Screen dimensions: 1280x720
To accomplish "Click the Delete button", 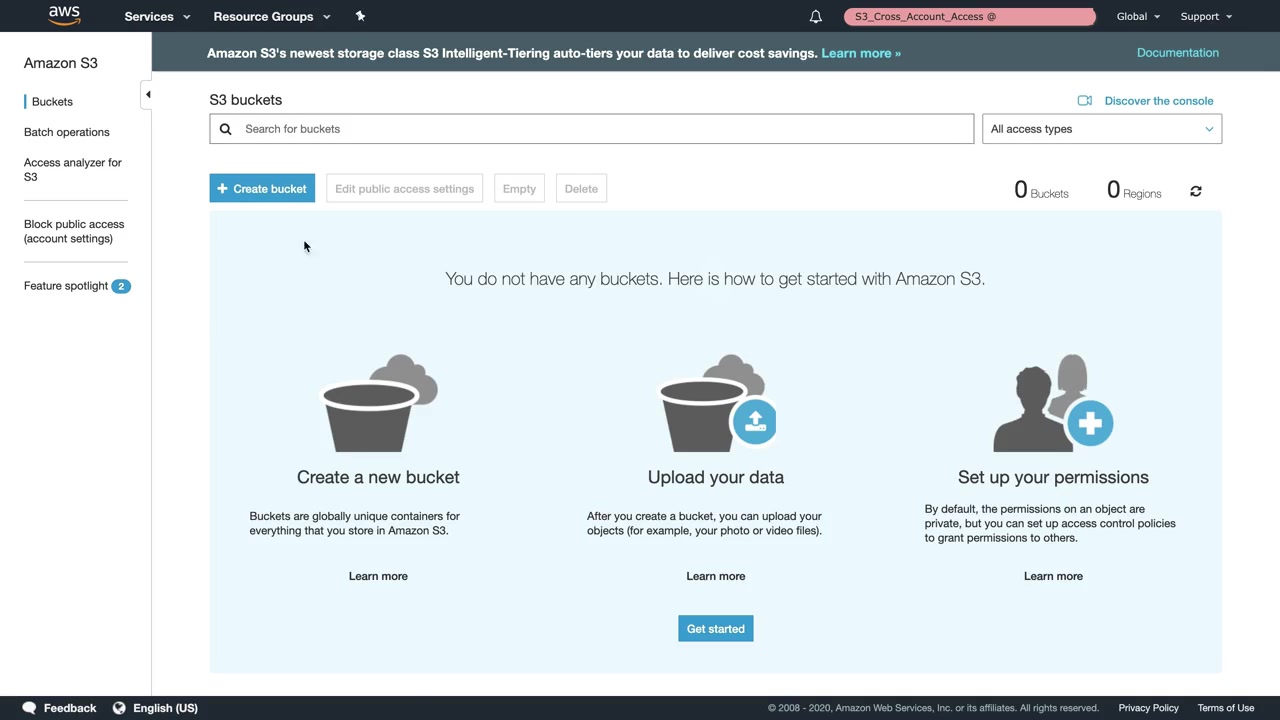I will pos(581,189).
